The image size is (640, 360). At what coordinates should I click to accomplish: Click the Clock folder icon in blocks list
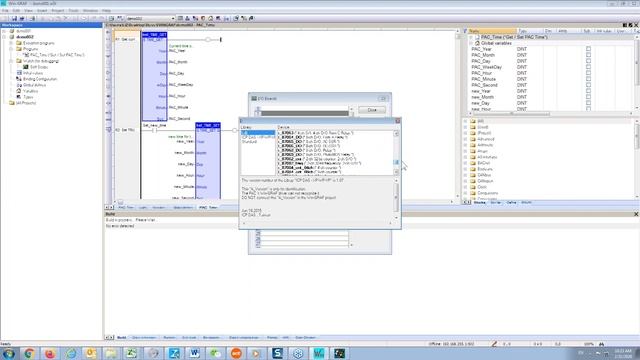tap(473, 187)
